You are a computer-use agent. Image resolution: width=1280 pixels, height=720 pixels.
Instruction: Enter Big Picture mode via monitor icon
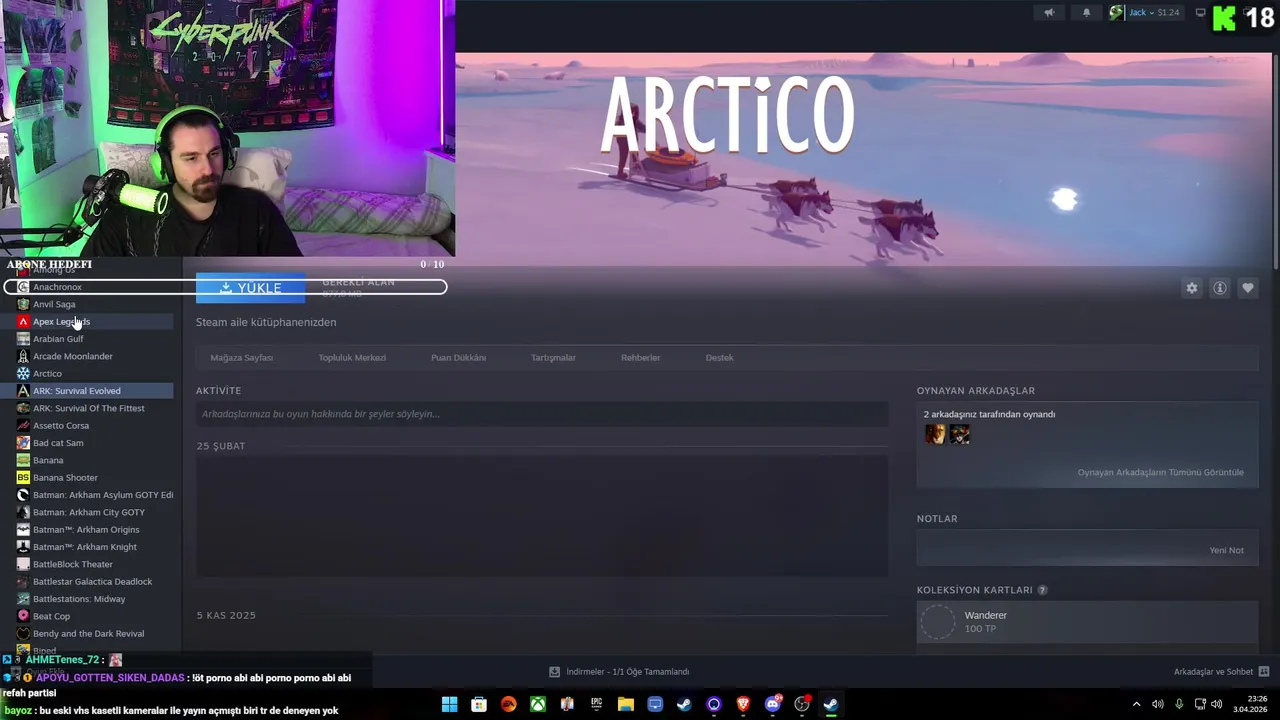pyautogui.click(x=1201, y=13)
